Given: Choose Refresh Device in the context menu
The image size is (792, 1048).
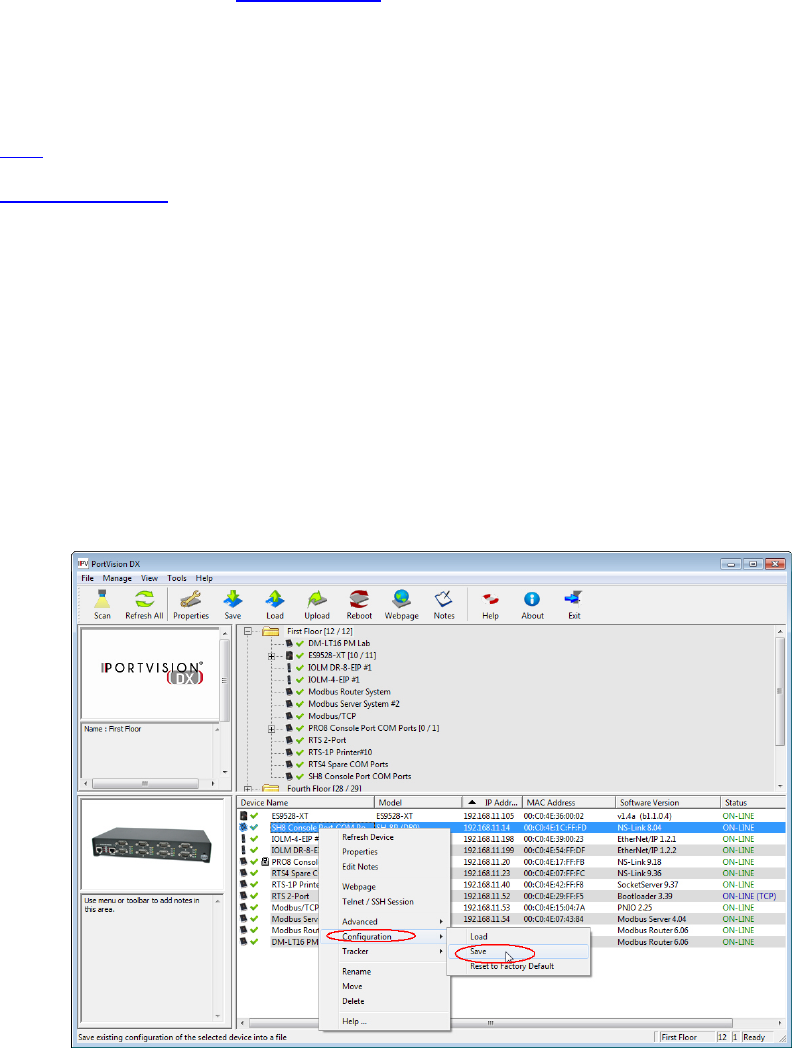Looking at the screenshot, I should [385, 837].
